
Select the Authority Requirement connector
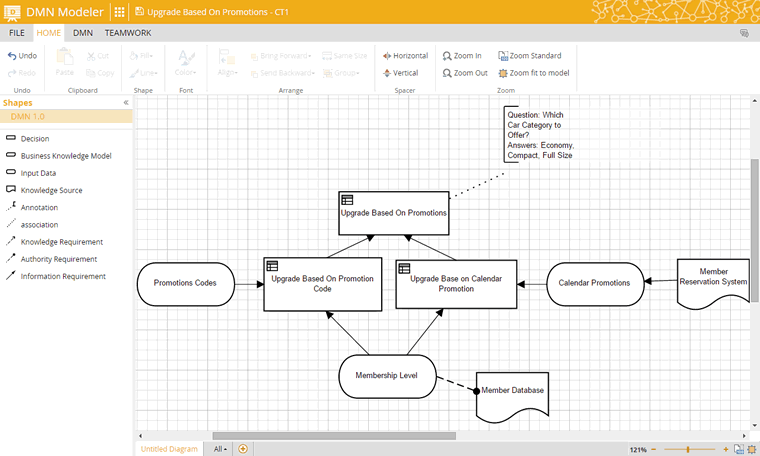pyautogui.click(x=51, y=259)
